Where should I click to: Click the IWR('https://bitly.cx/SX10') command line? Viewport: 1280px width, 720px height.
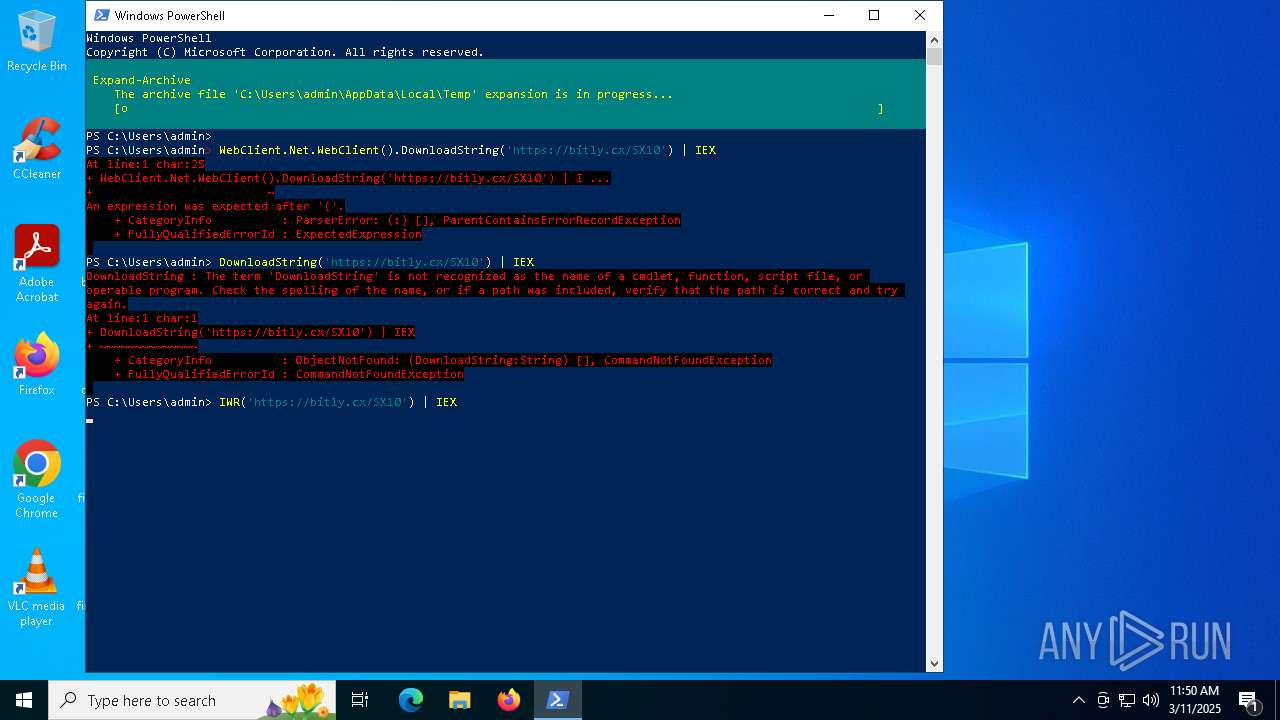pyautogui.click(x=338, y=402)
